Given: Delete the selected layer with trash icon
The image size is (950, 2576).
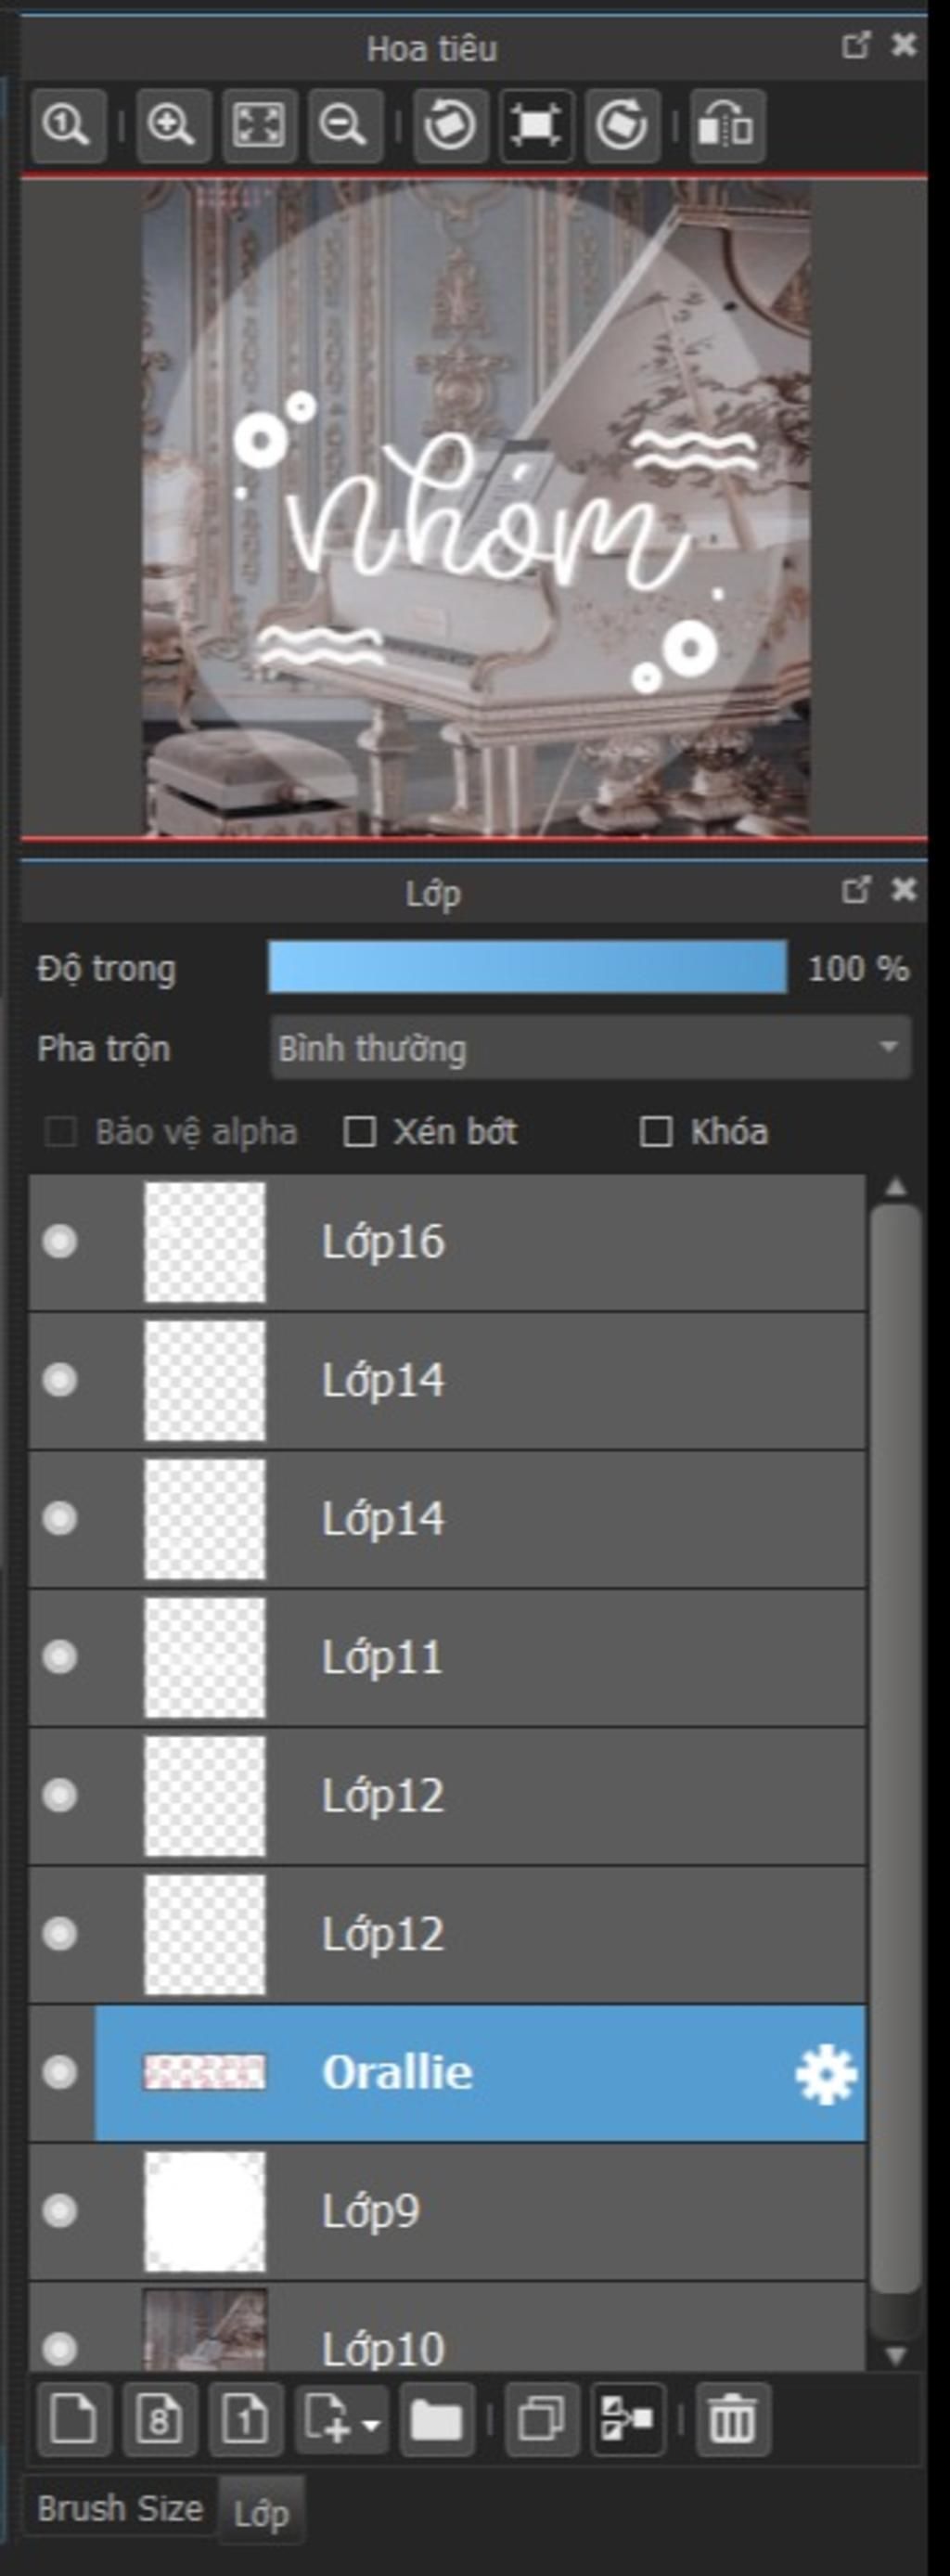Looking at the screenshot, I should click(x=732, y=2420).
